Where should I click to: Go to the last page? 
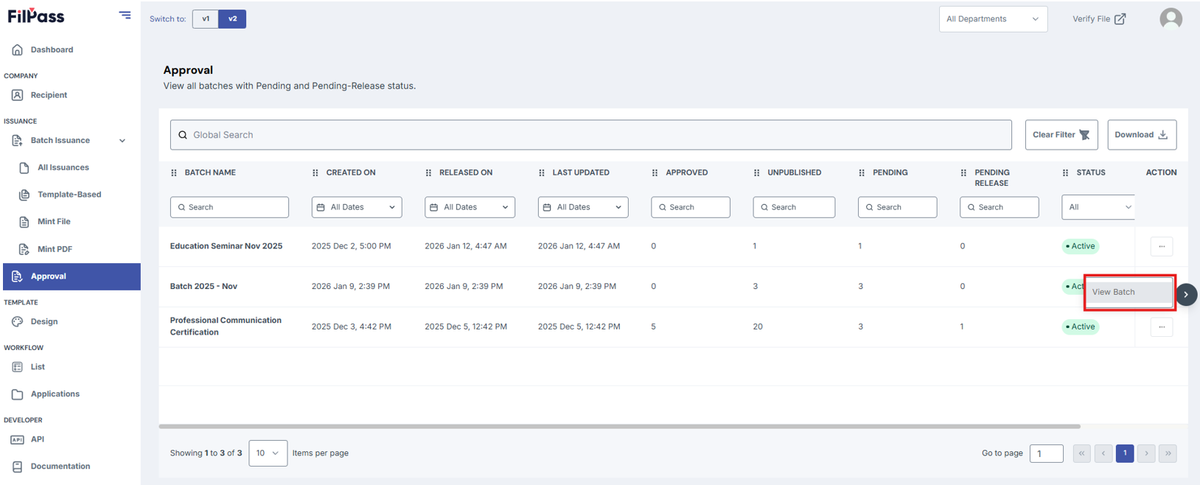[1169, 454]
